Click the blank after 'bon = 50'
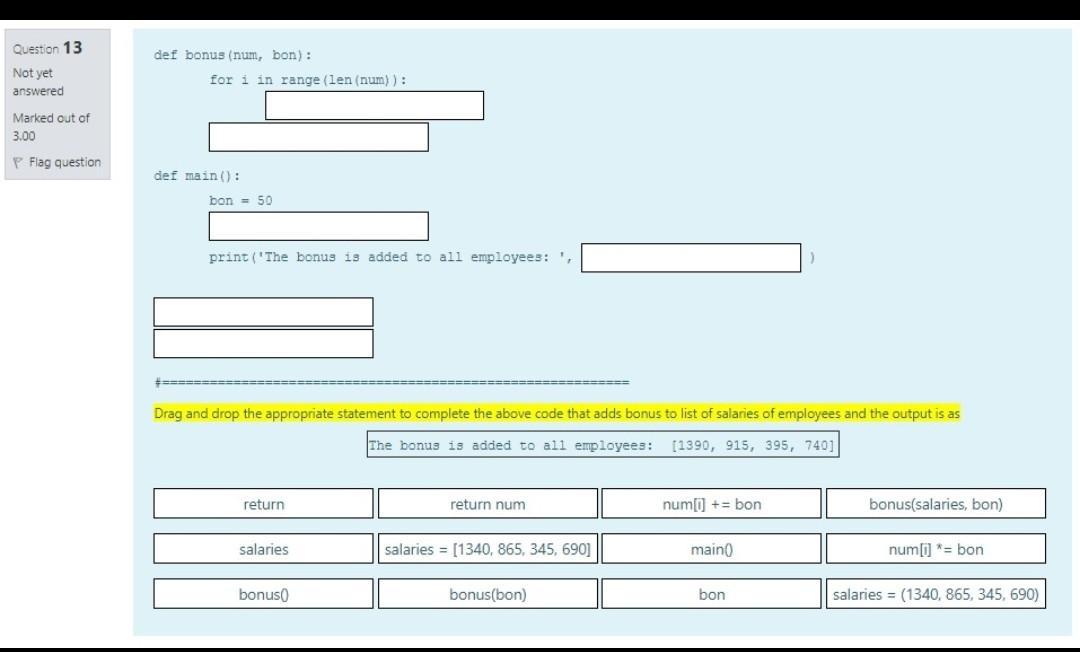This screenshot has height=652, width=1080. [x=318, y=225]
